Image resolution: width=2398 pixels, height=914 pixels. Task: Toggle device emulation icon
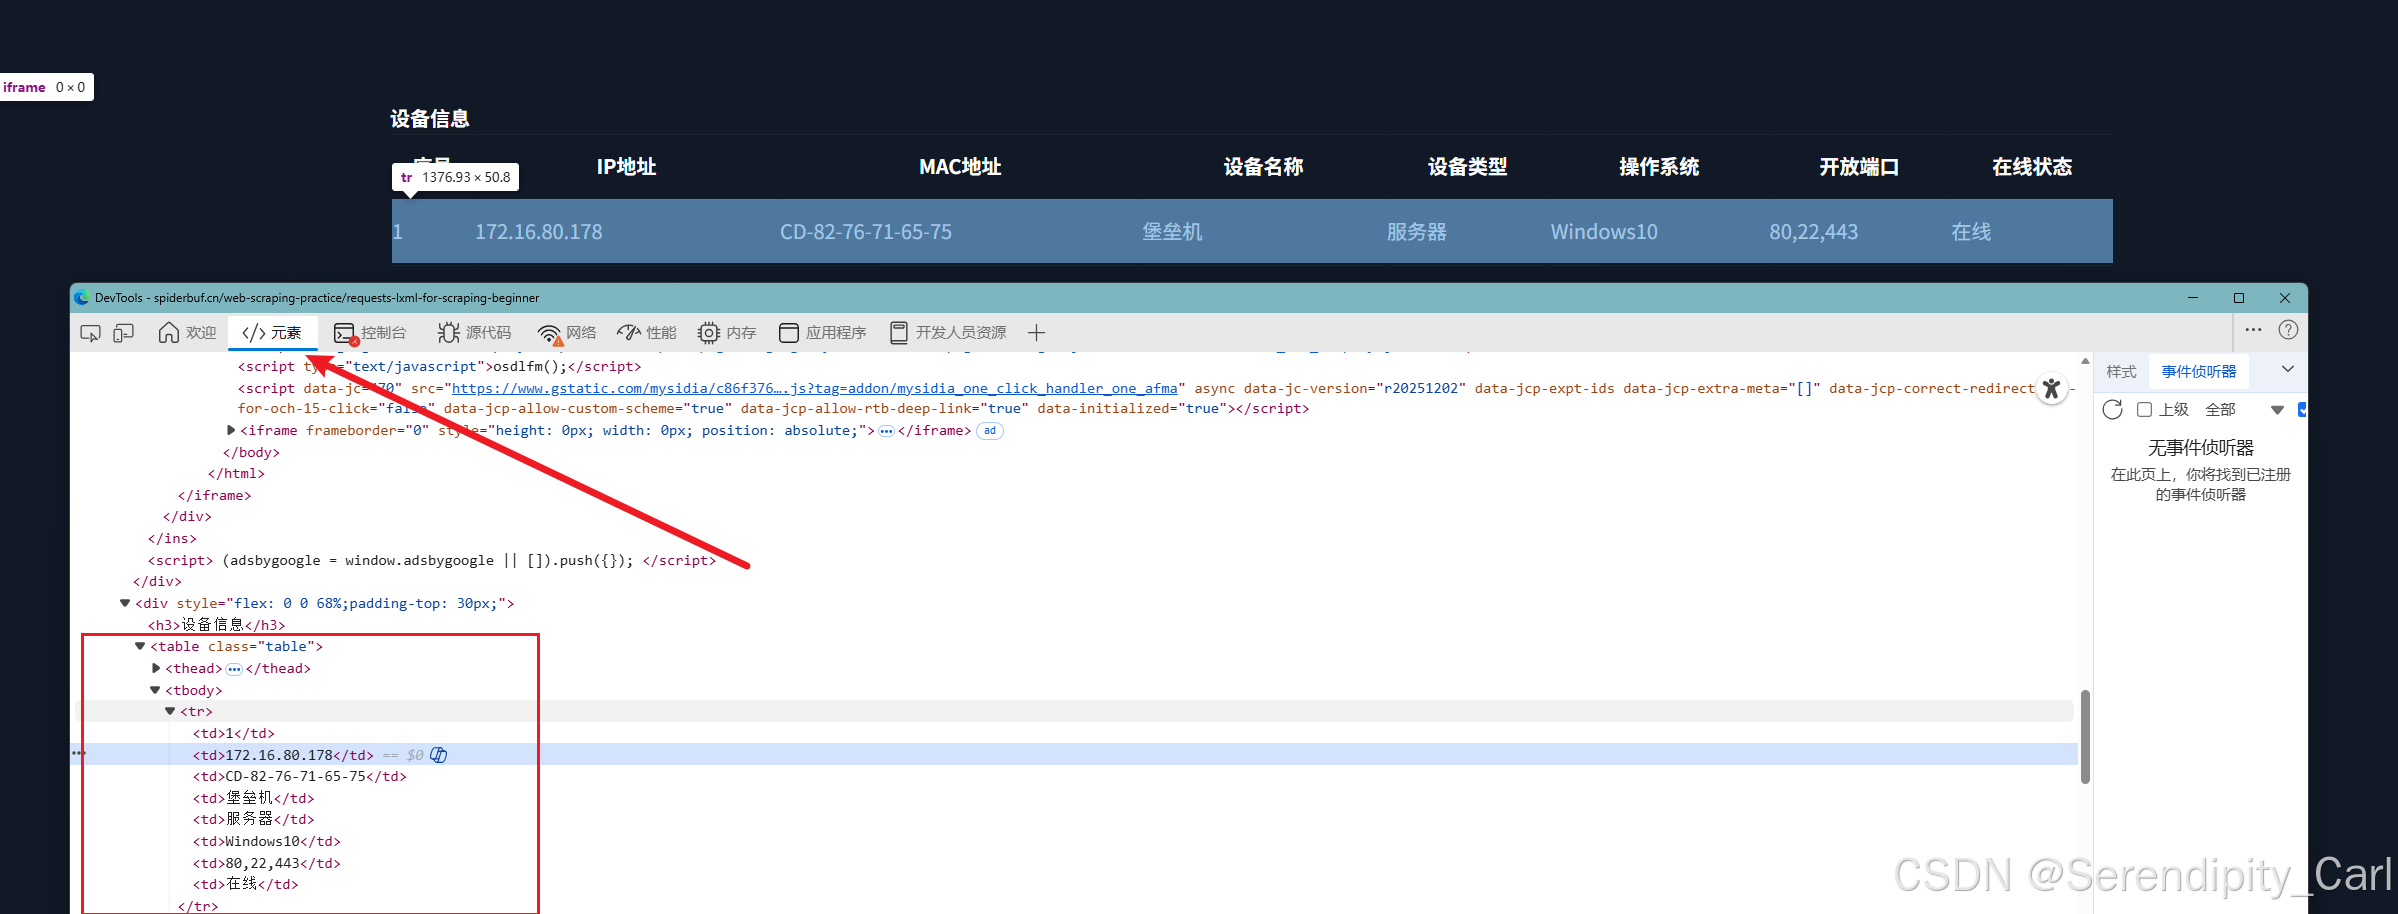[x=124, y=333]
